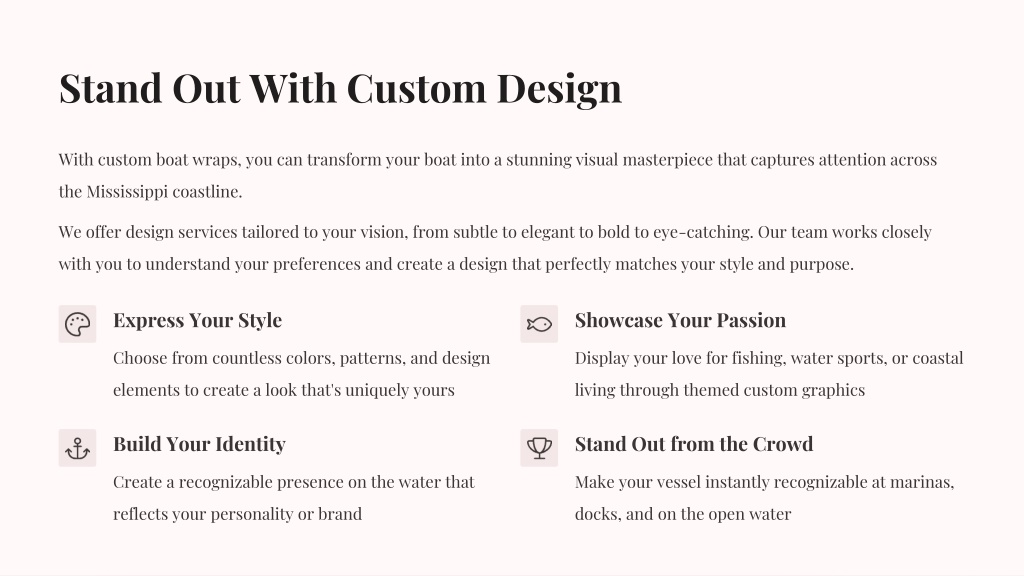The width and height of the screenshot is (1024, 576).
Task: Click text about love for fishing
Action: (x=769, y=374)
